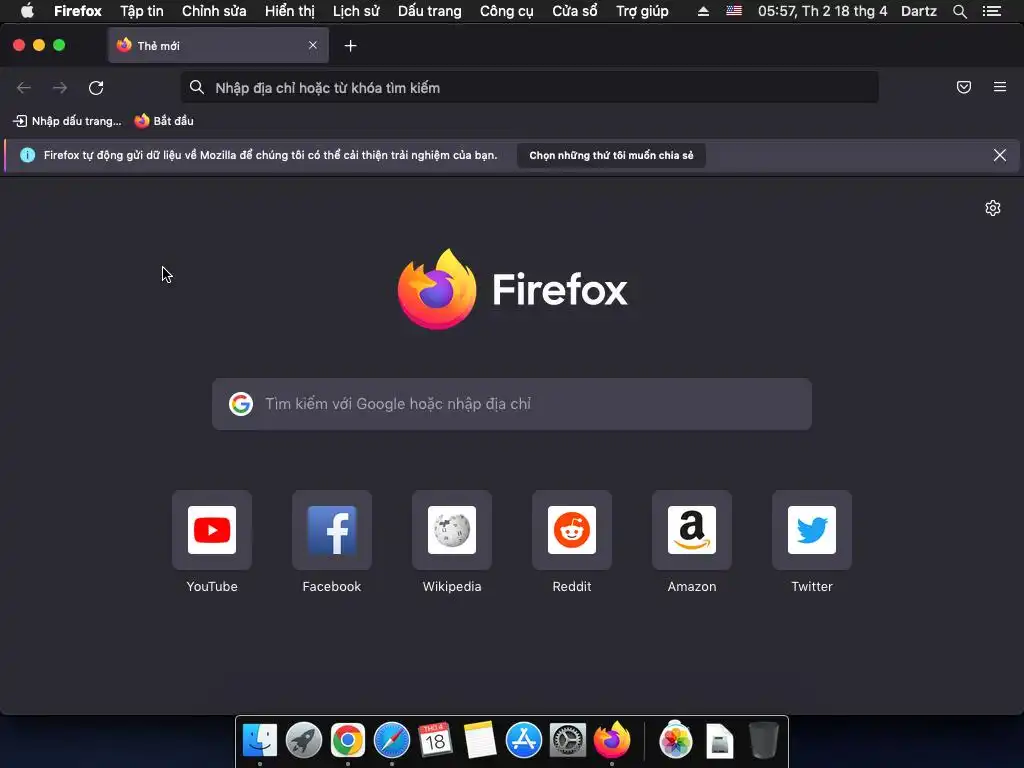1024x768 pixels.
Task: Open the disk image file in the Dock
Action: pos(720,741)
